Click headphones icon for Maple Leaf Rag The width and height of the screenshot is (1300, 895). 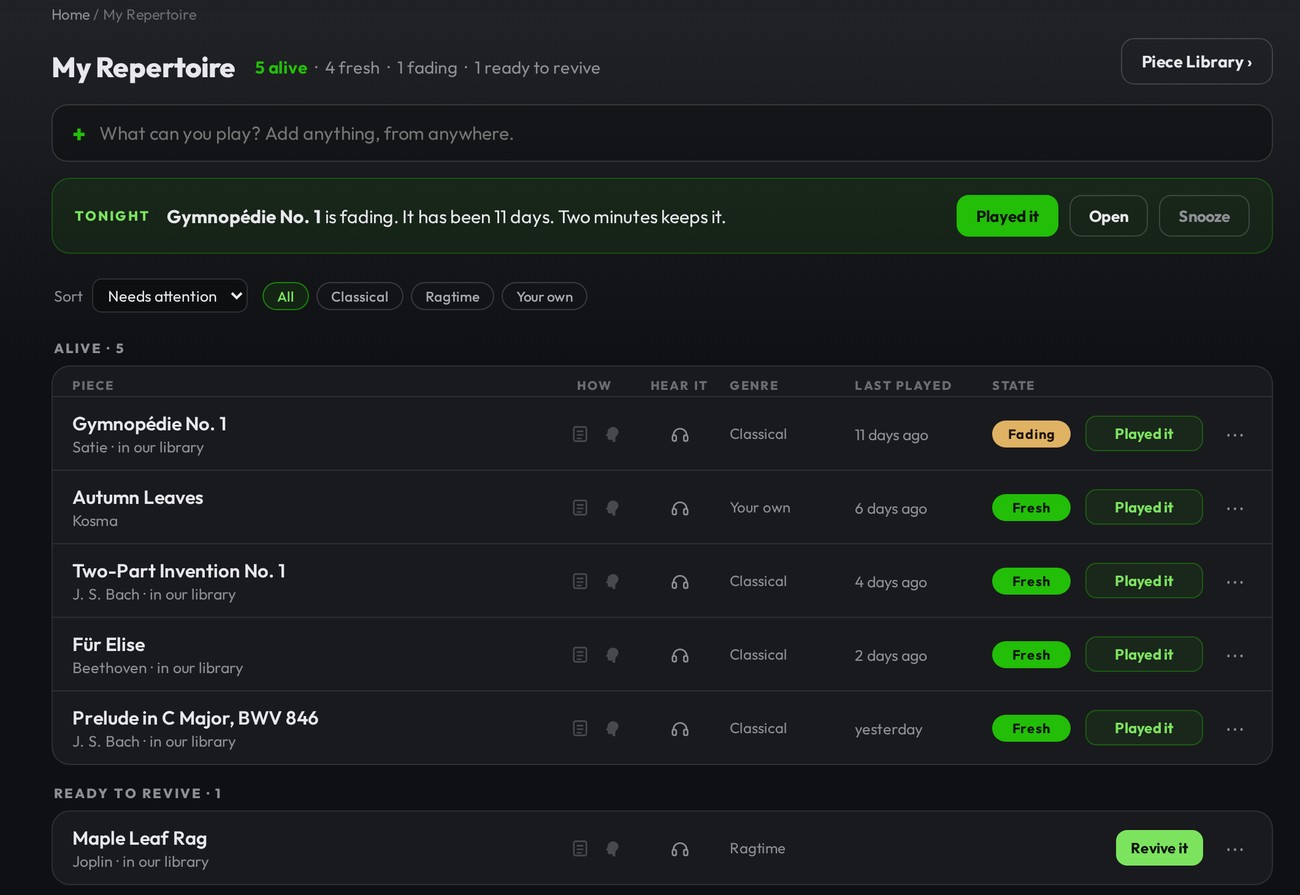680,848
